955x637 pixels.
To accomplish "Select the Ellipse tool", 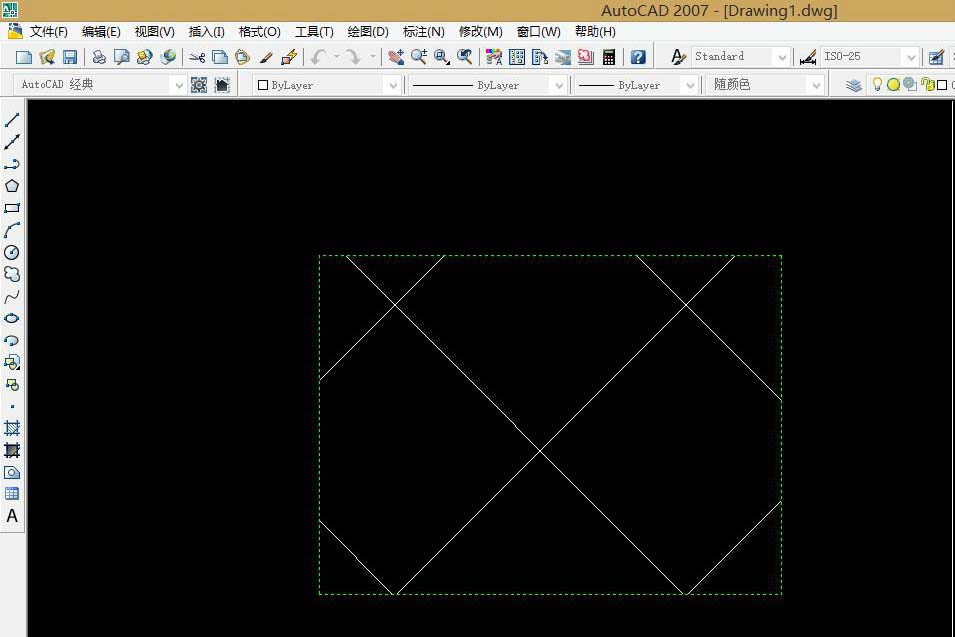I will (x=12, y=318).
